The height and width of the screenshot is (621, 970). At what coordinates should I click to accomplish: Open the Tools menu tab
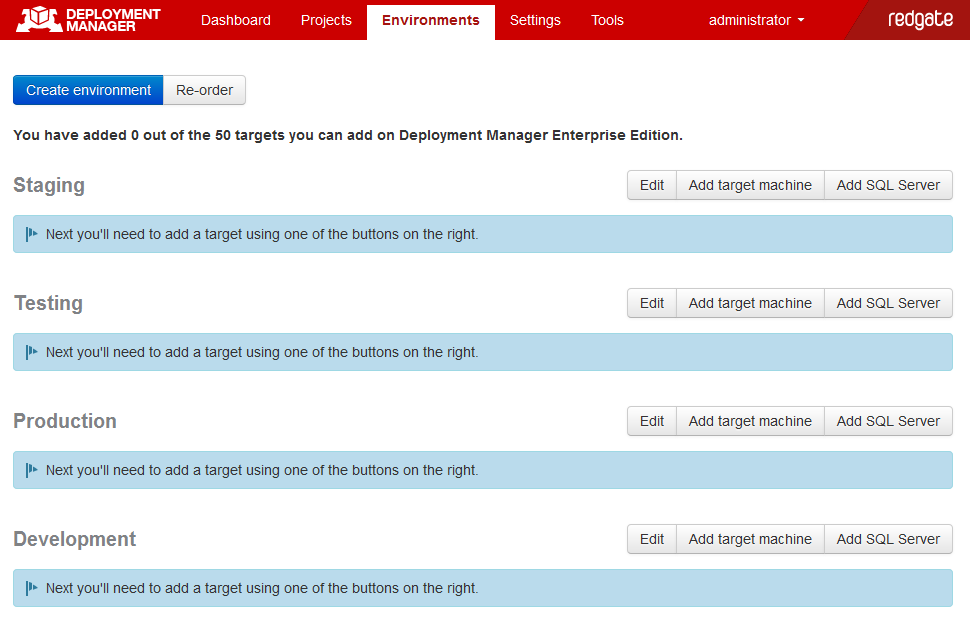[x=607, y=20]
